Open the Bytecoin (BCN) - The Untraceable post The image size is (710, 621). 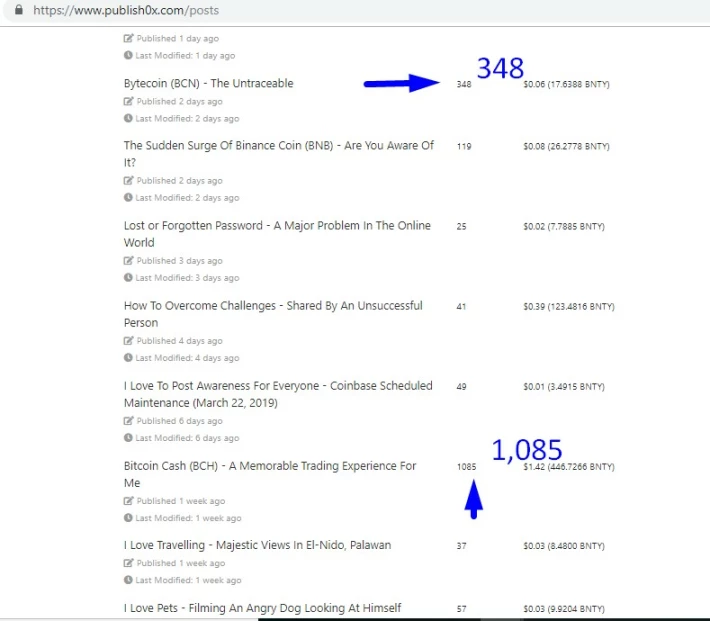point(208,83)
